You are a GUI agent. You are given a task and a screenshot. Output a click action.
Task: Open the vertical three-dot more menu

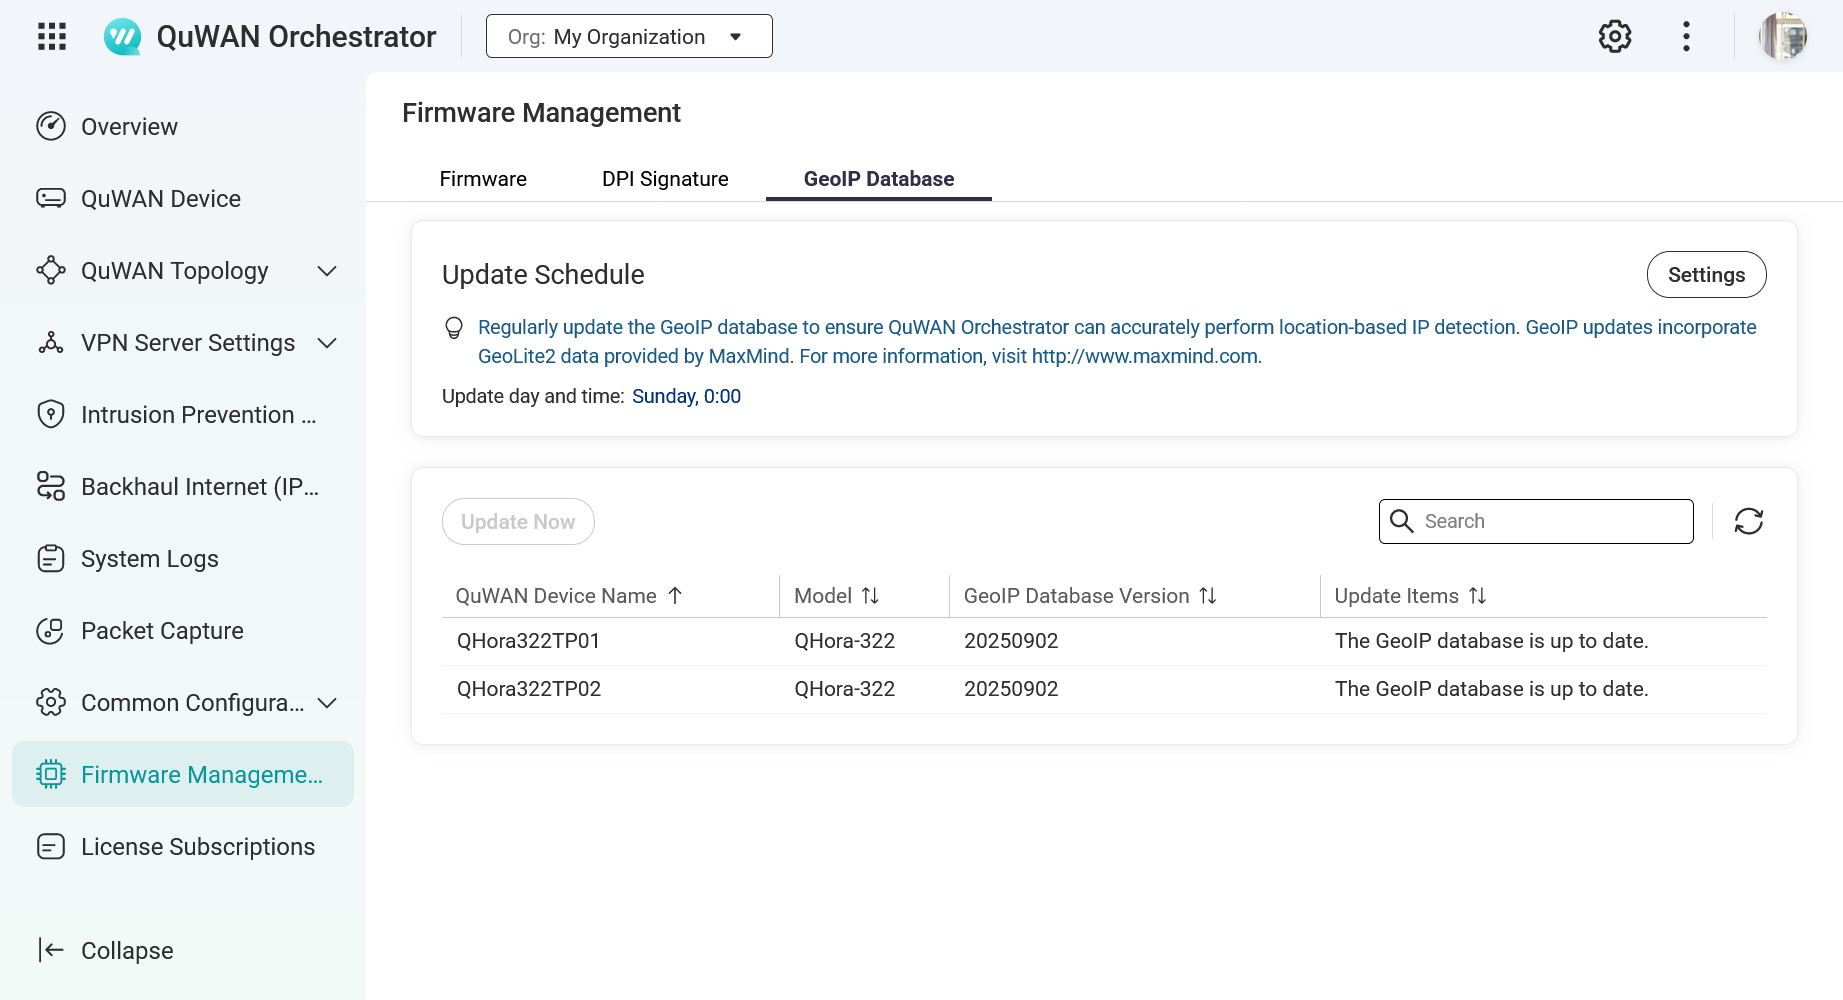pyautogui.click(x=1686, y=37)
